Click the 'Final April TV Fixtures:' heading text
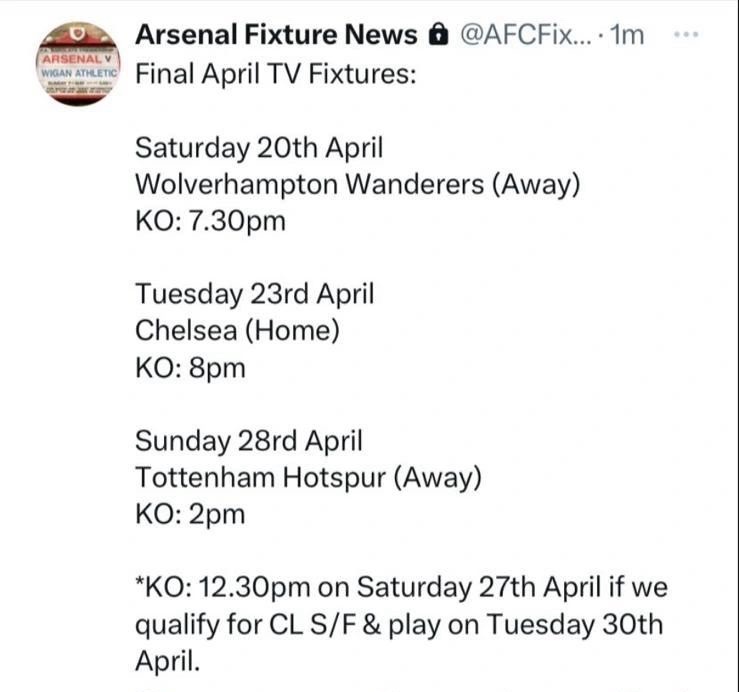Image resolution: width=739 pixels, height=692 pixels. click(274, 75)
